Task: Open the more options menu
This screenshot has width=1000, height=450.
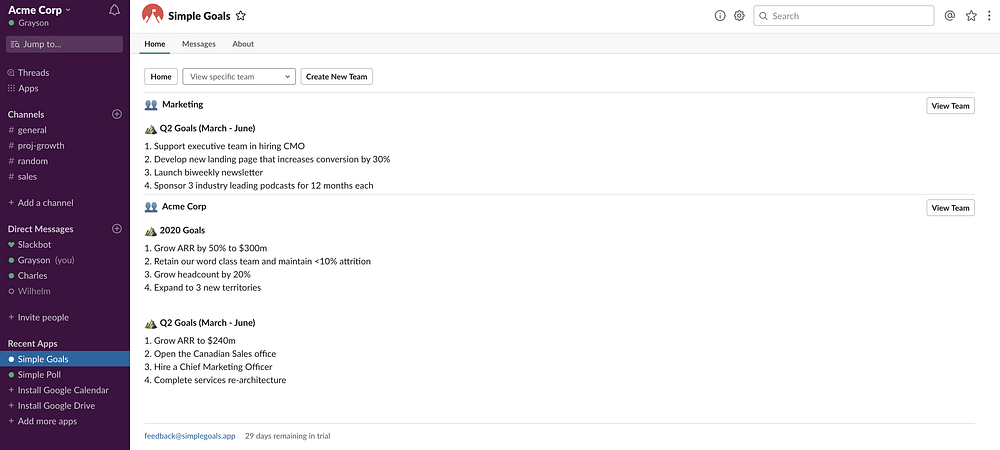Action: coord(988,16)
